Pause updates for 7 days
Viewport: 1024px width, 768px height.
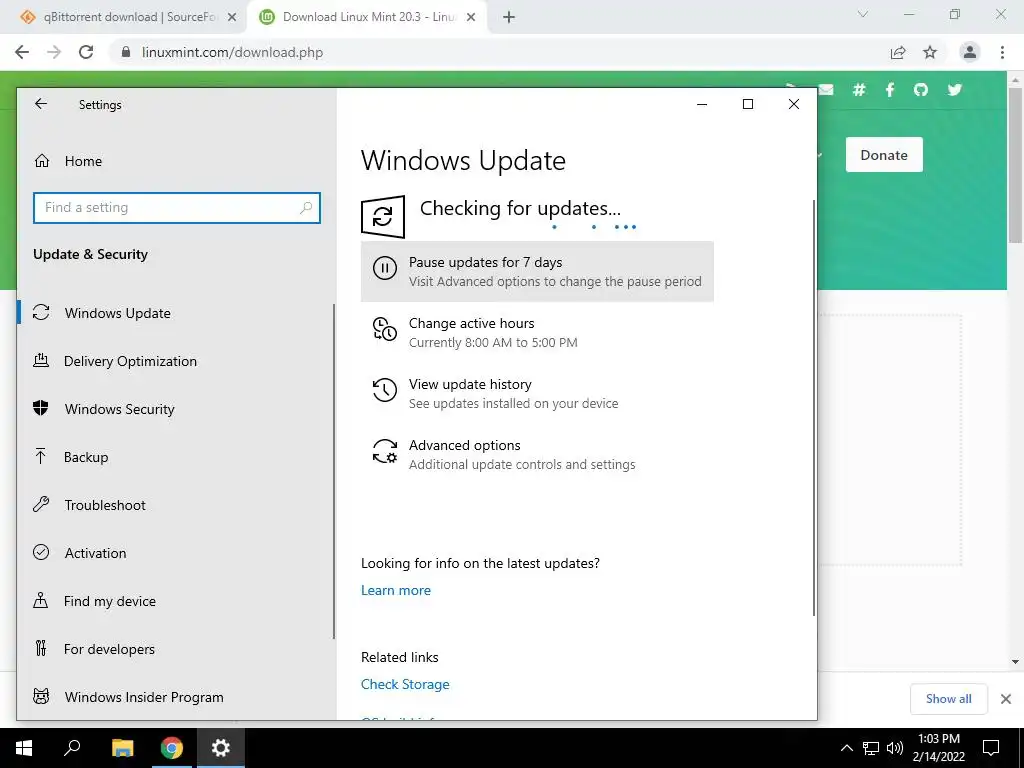coord(537,272)
